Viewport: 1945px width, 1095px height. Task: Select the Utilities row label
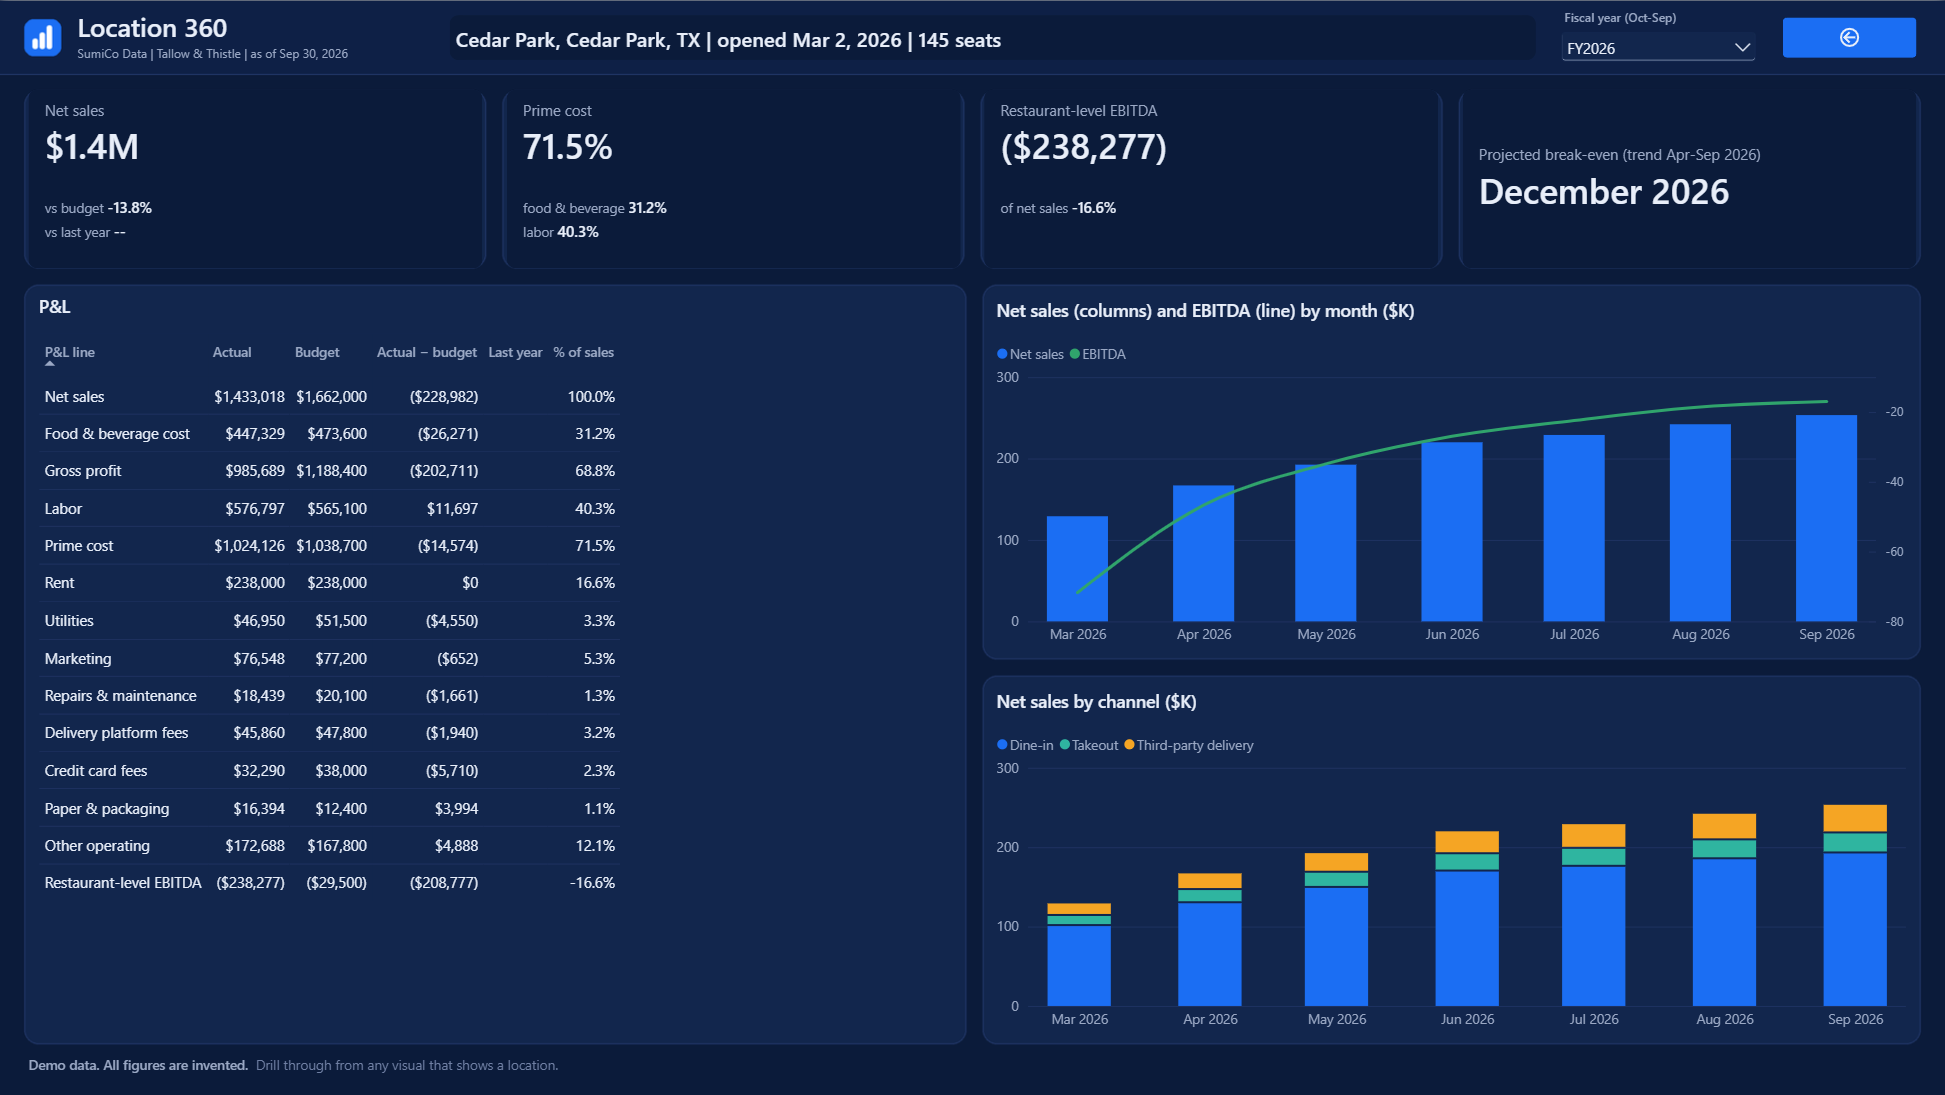(x=69, y=621)
